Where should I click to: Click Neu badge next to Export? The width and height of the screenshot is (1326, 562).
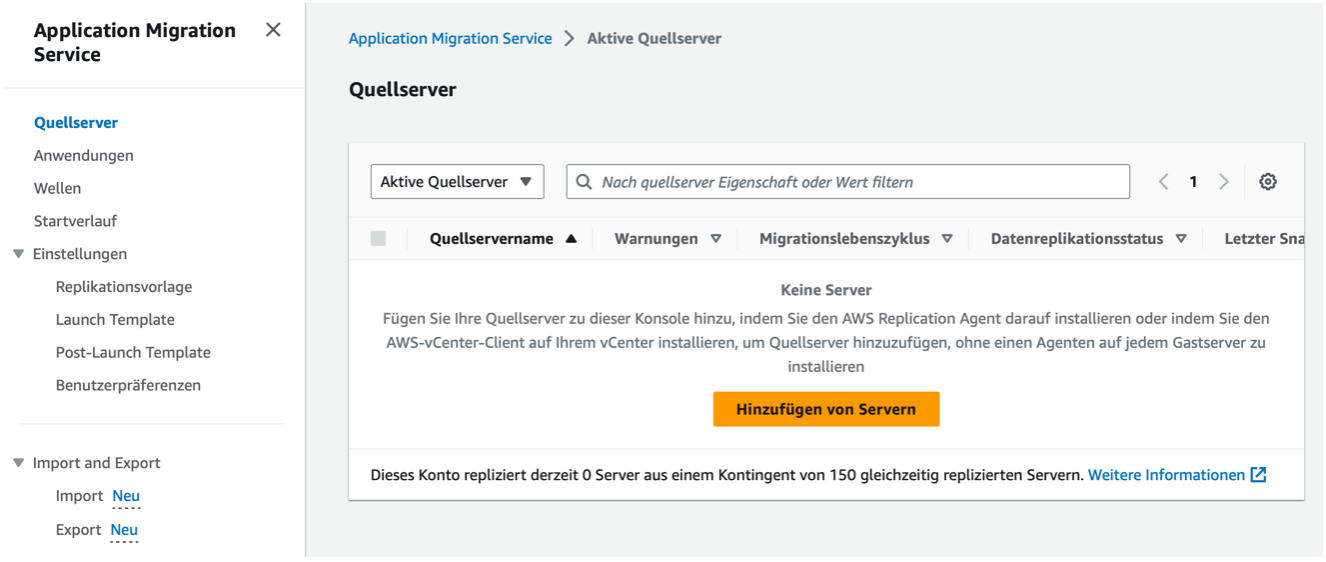pos(124,530)
